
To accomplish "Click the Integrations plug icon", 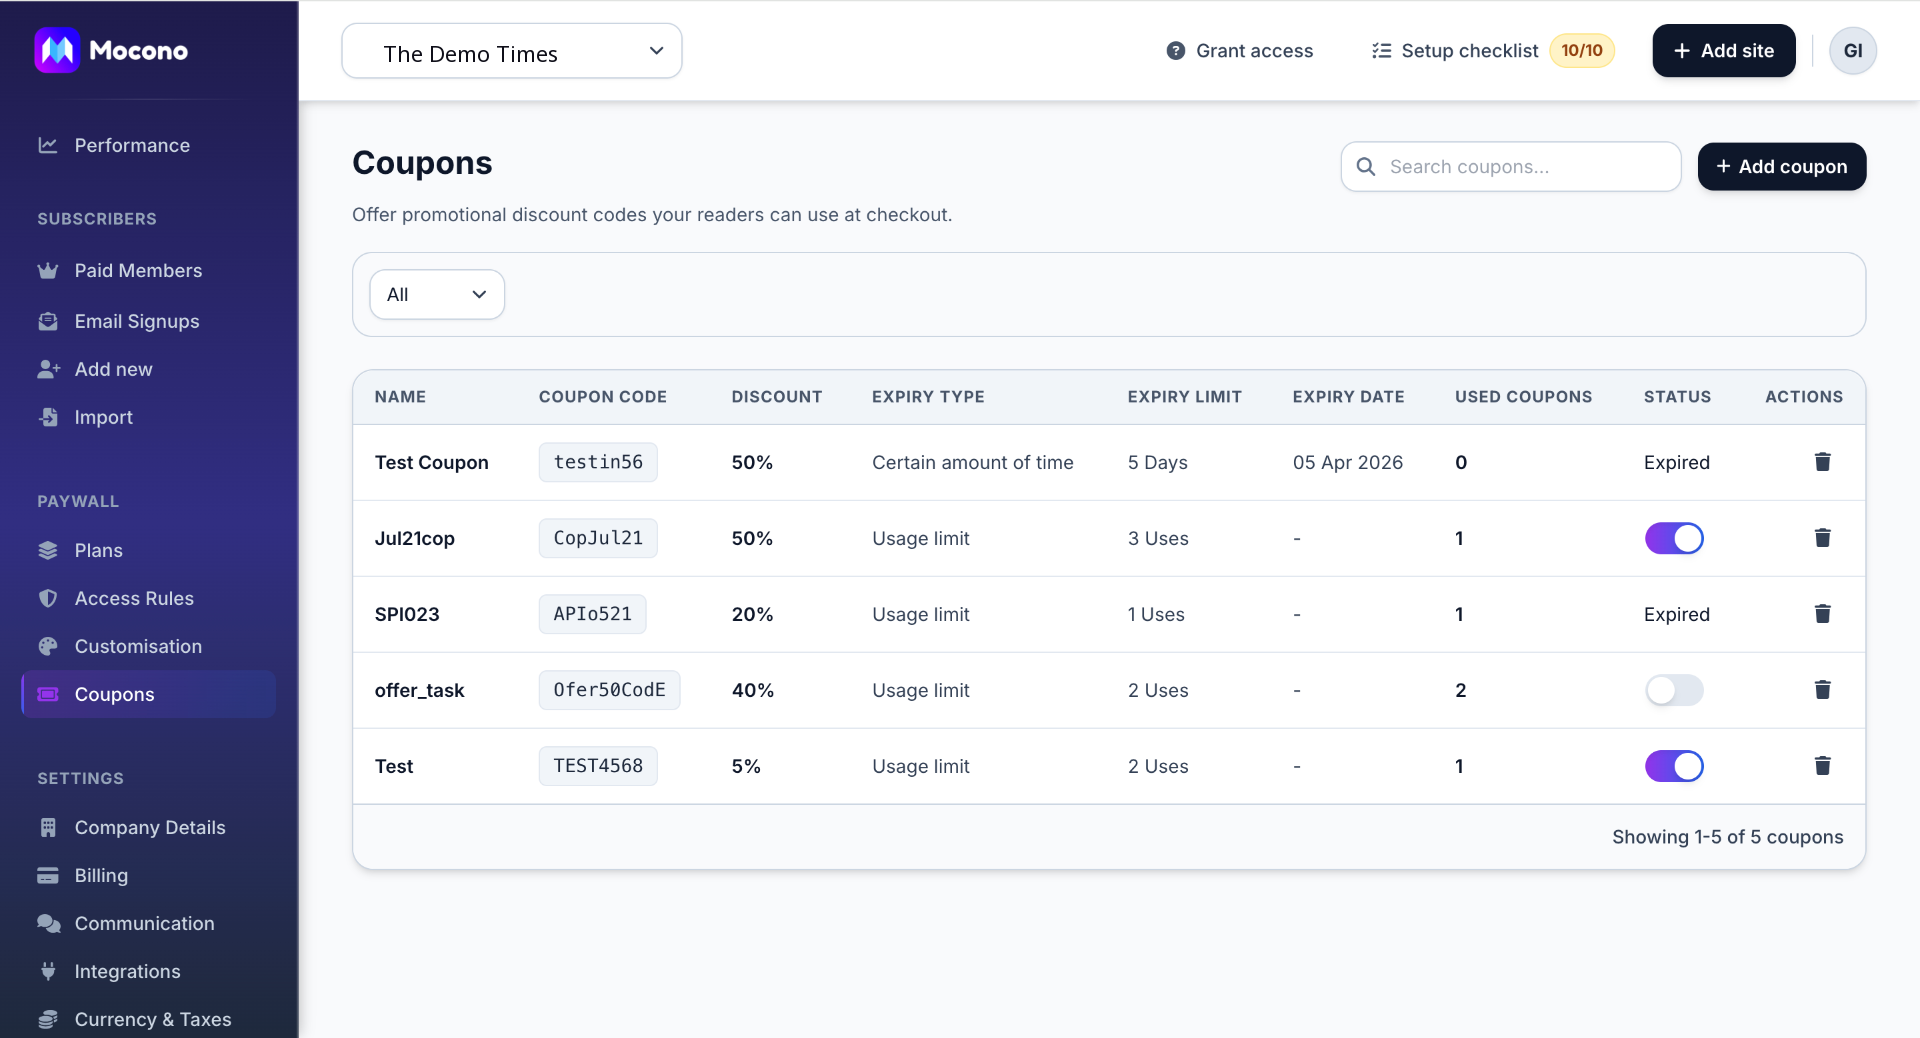I will (48, 971).
